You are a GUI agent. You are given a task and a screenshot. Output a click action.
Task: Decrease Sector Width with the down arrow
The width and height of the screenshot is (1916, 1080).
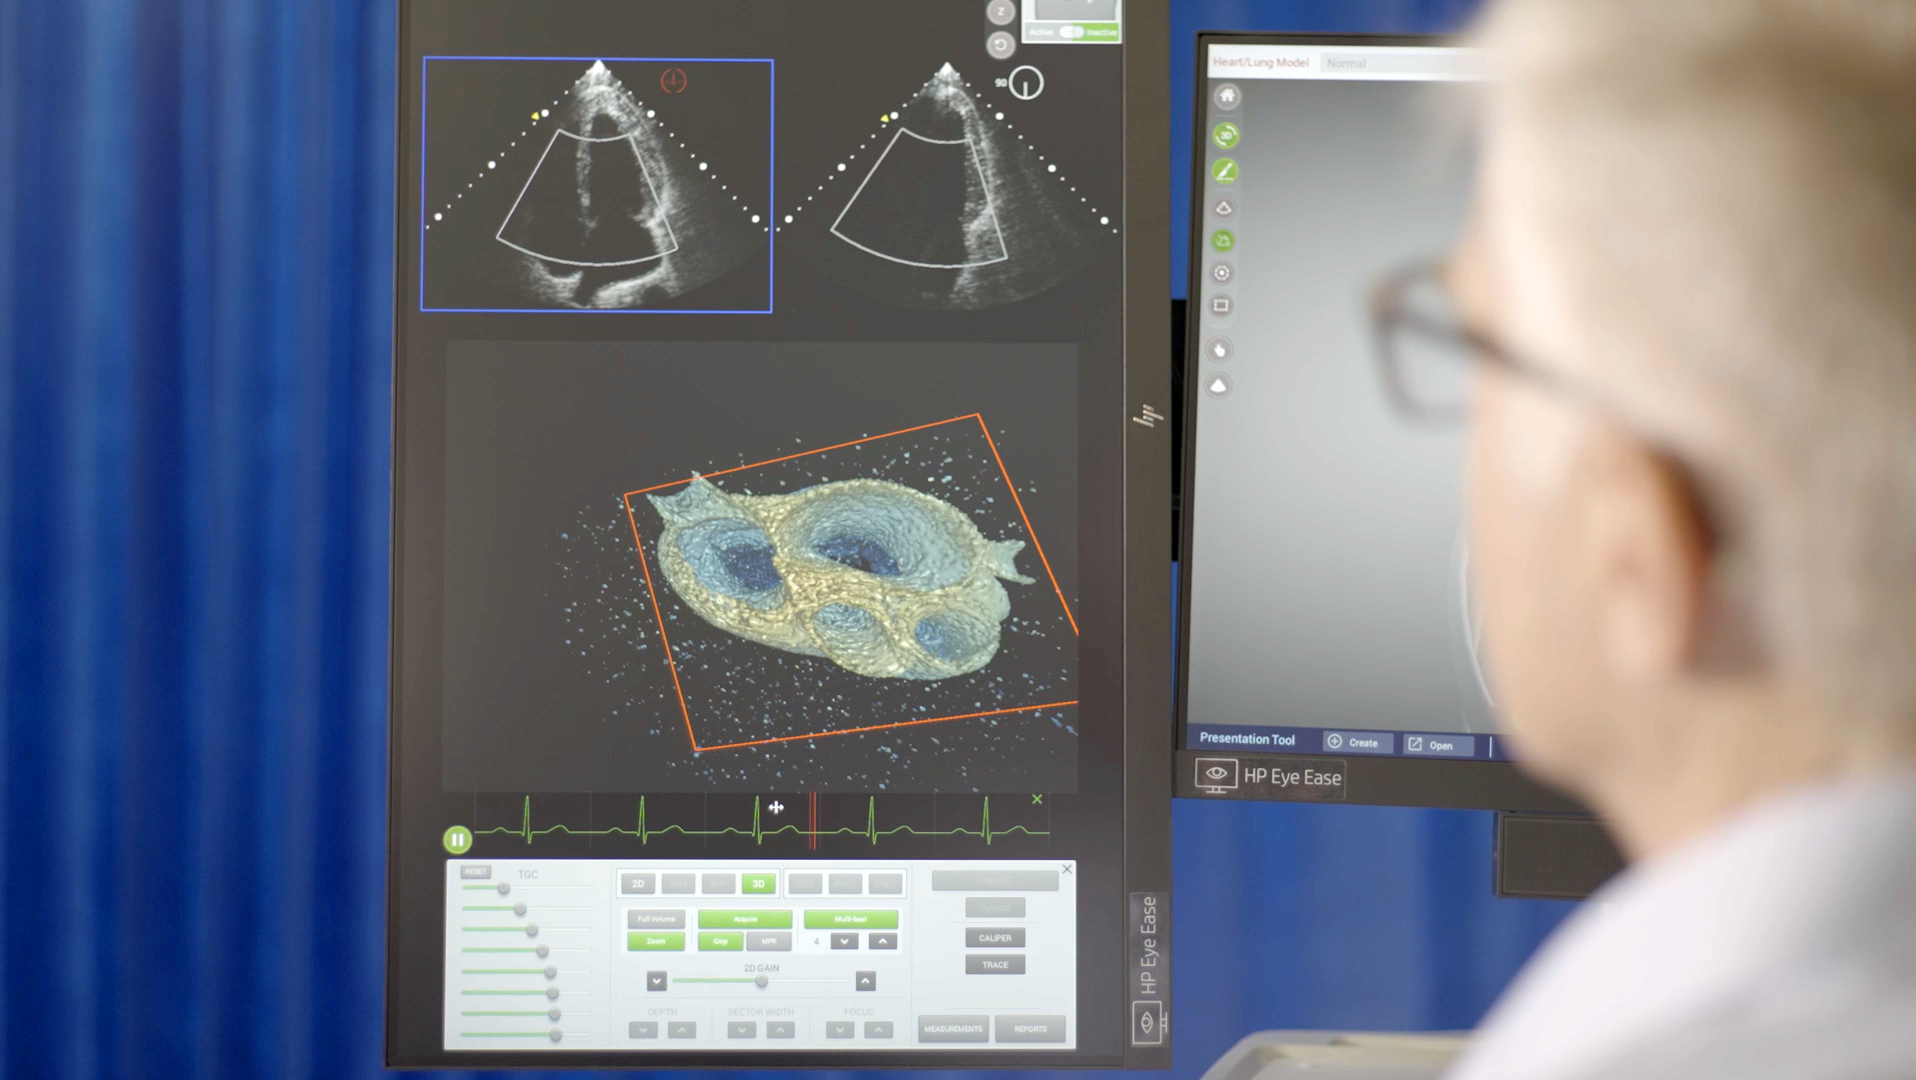pyautogui.click(x=741, y=1030)
